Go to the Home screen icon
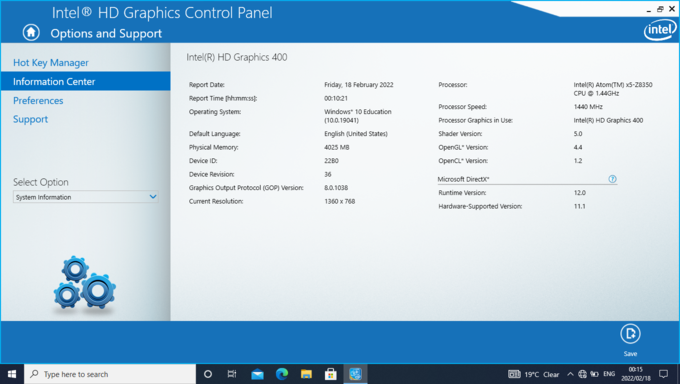 [31, 33]
